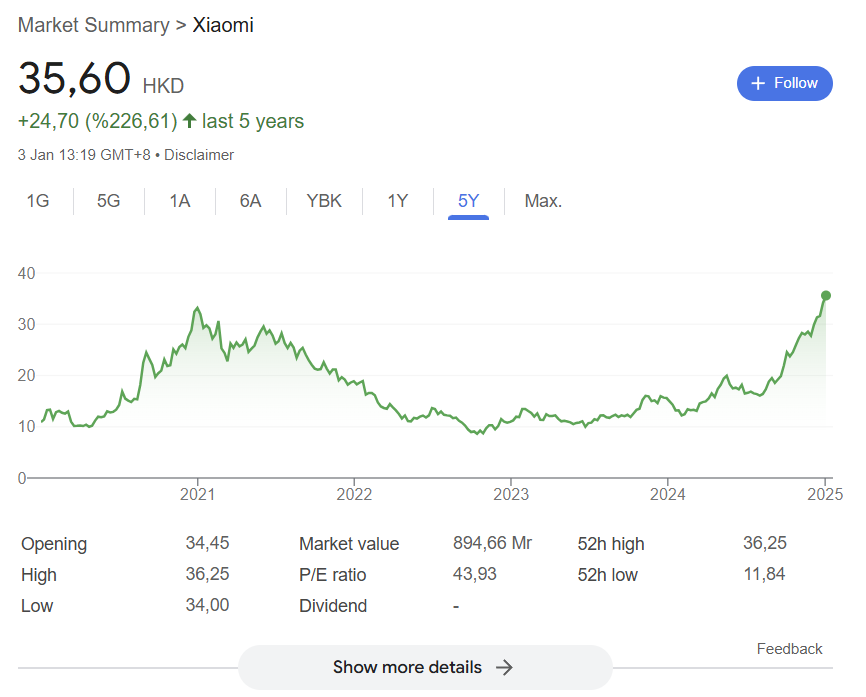This screenshot has height=697, width=866.
Task: Click the green endpoint dot on chart
Action: click(x=826, y=295)
